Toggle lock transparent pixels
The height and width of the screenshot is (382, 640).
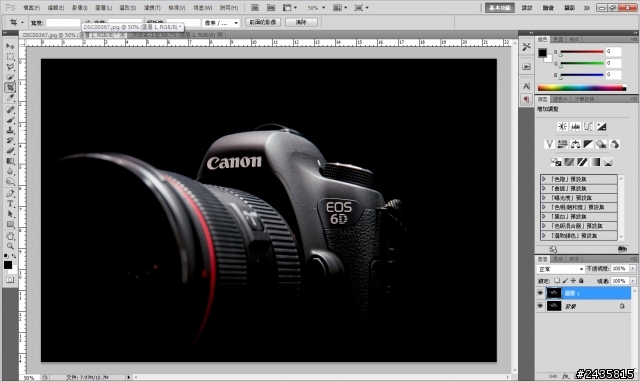click(x=557, y=281)
